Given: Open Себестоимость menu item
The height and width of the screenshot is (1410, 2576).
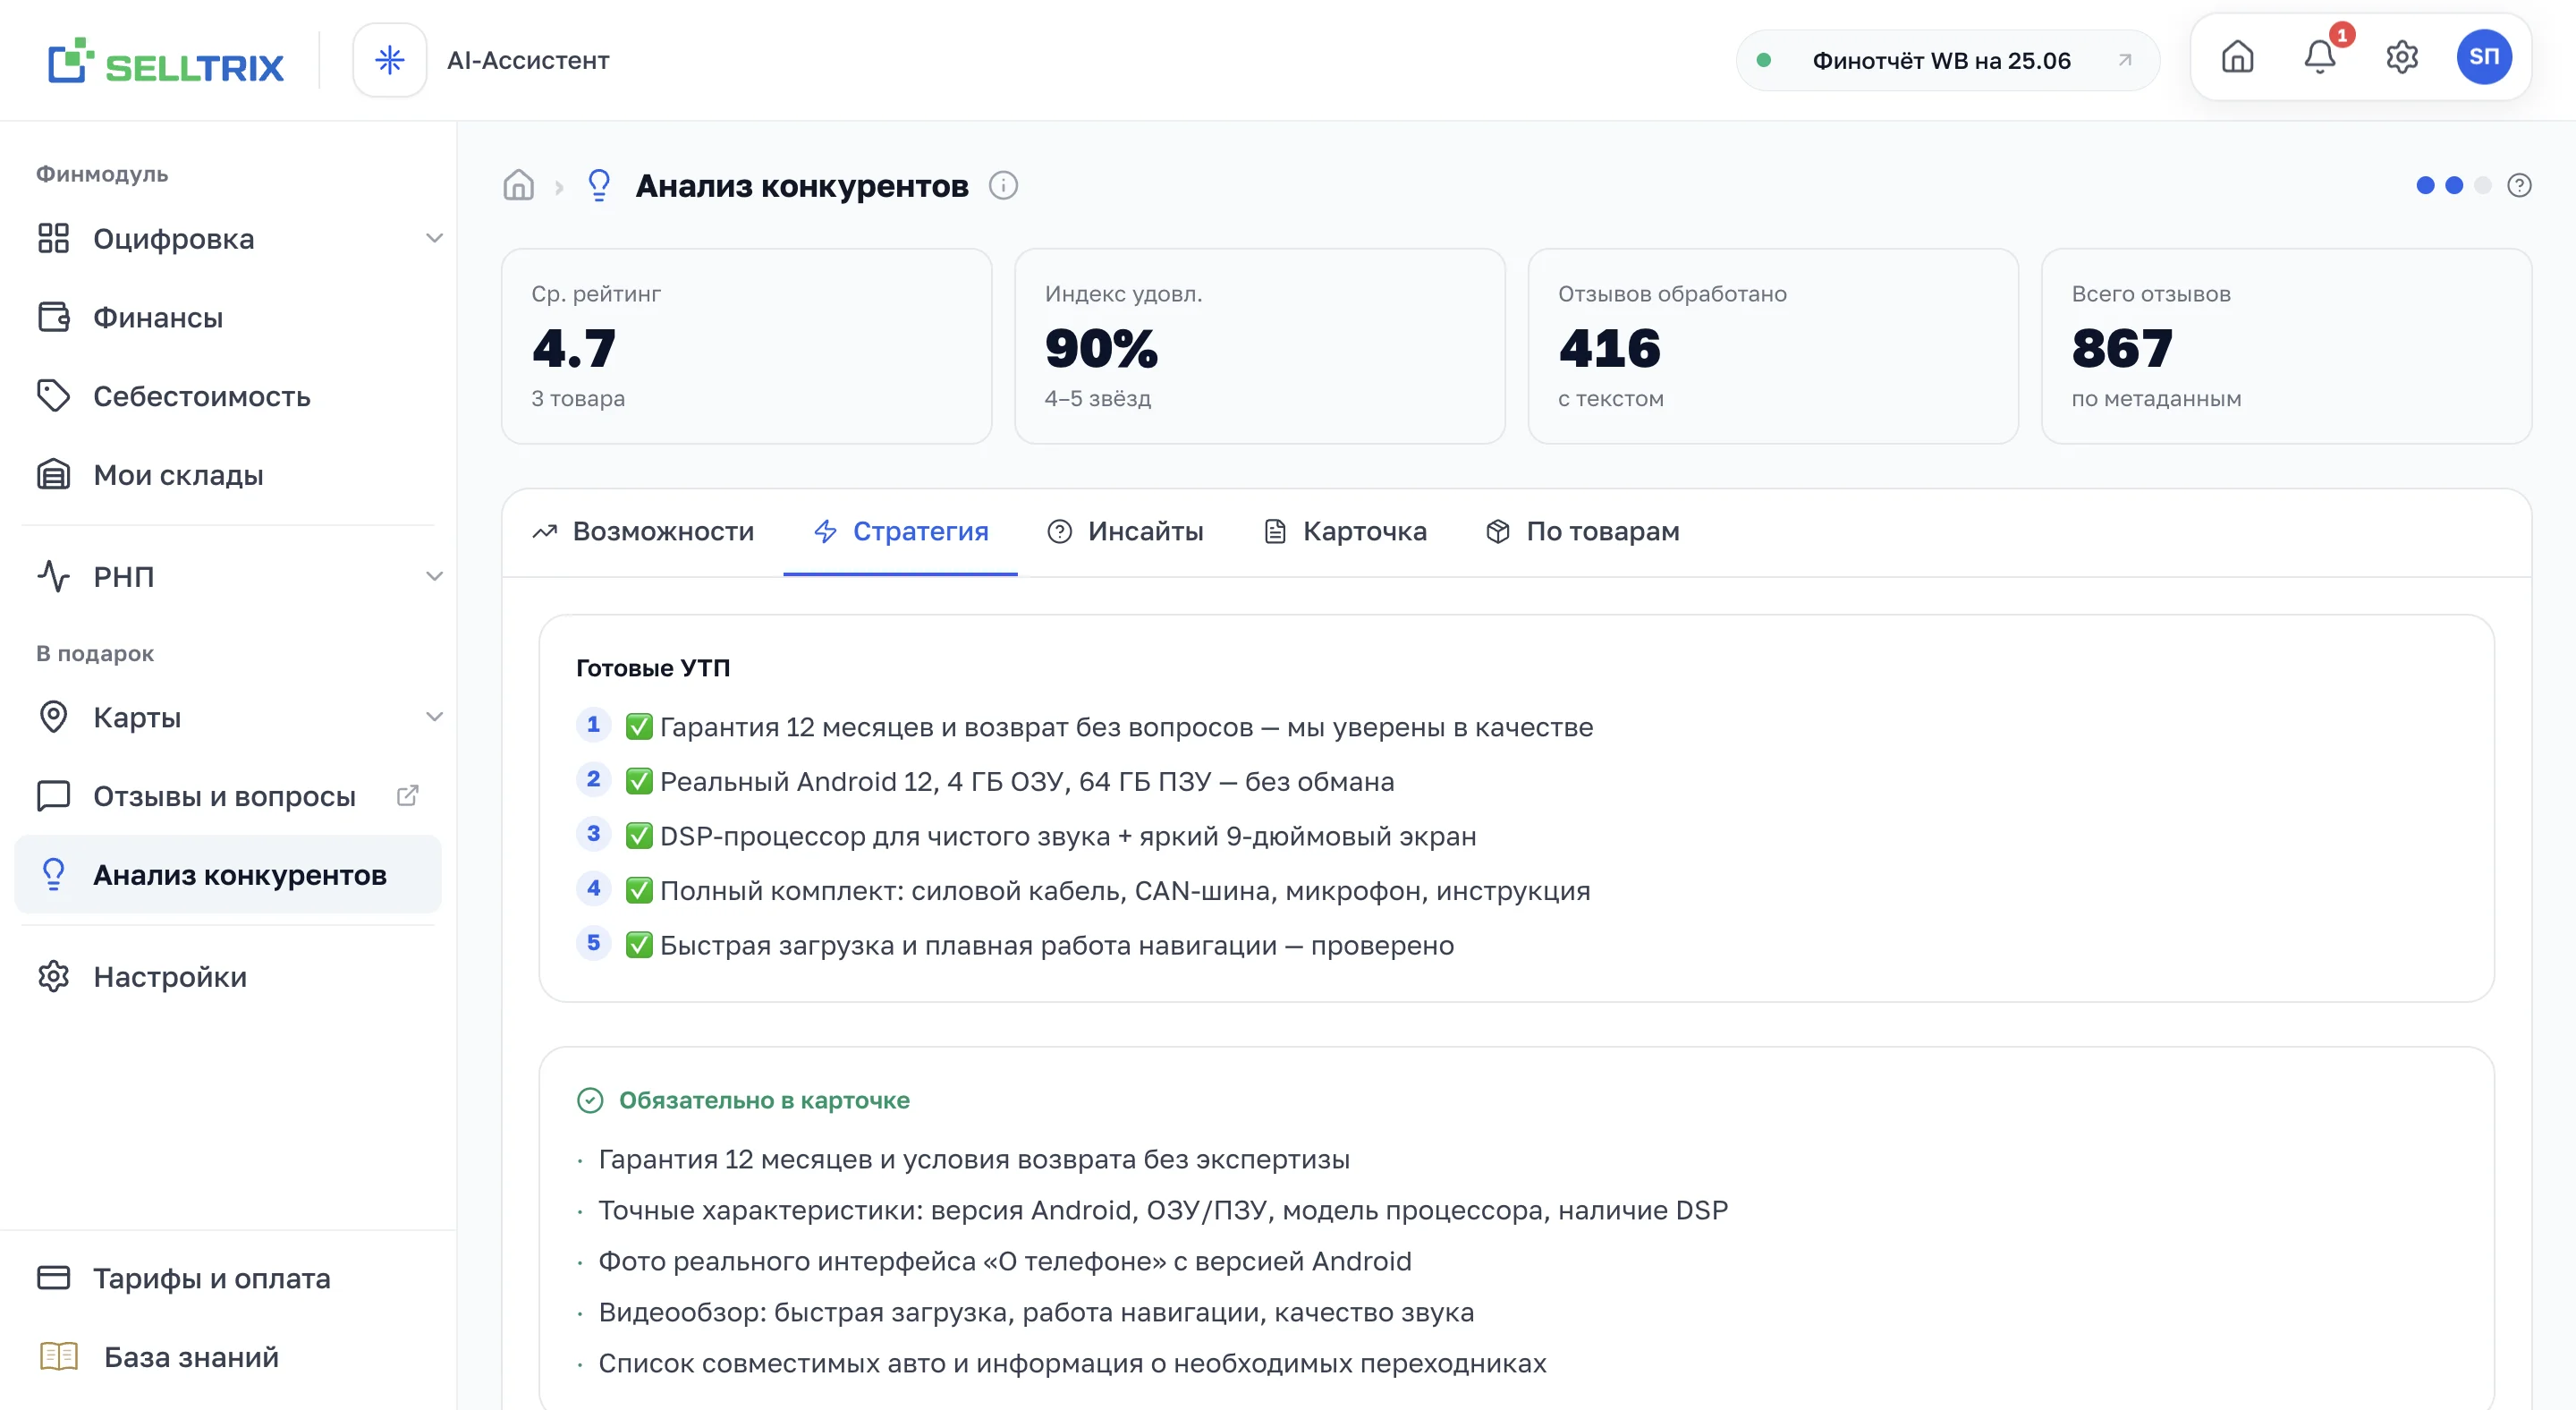Looking at the screenshot, I should [228, 396].
